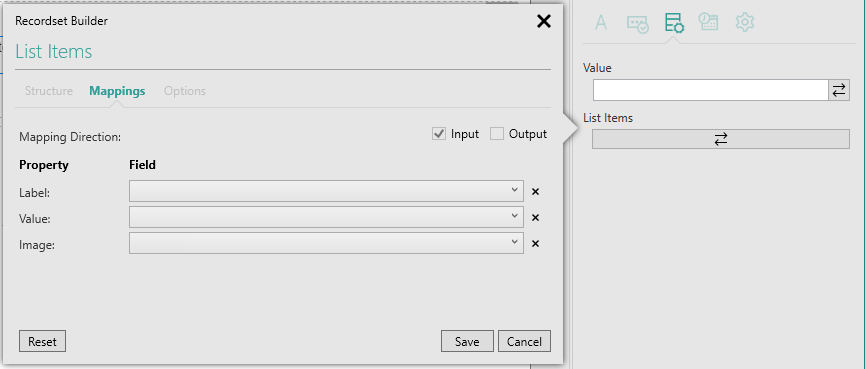Click the Reset button
The height and width of the screenshot is (369, 865).
pyautogui.click(x=42, y=341)
